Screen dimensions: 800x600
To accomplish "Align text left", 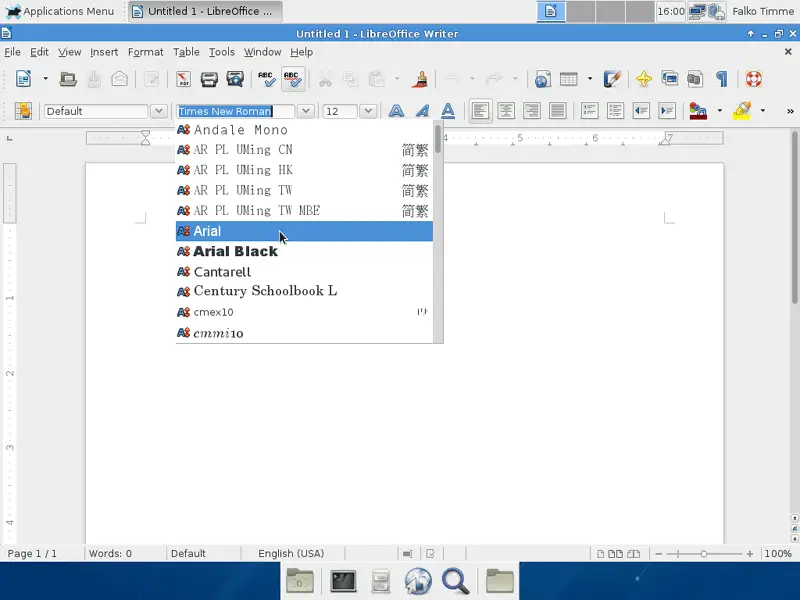I will (480, 111).
